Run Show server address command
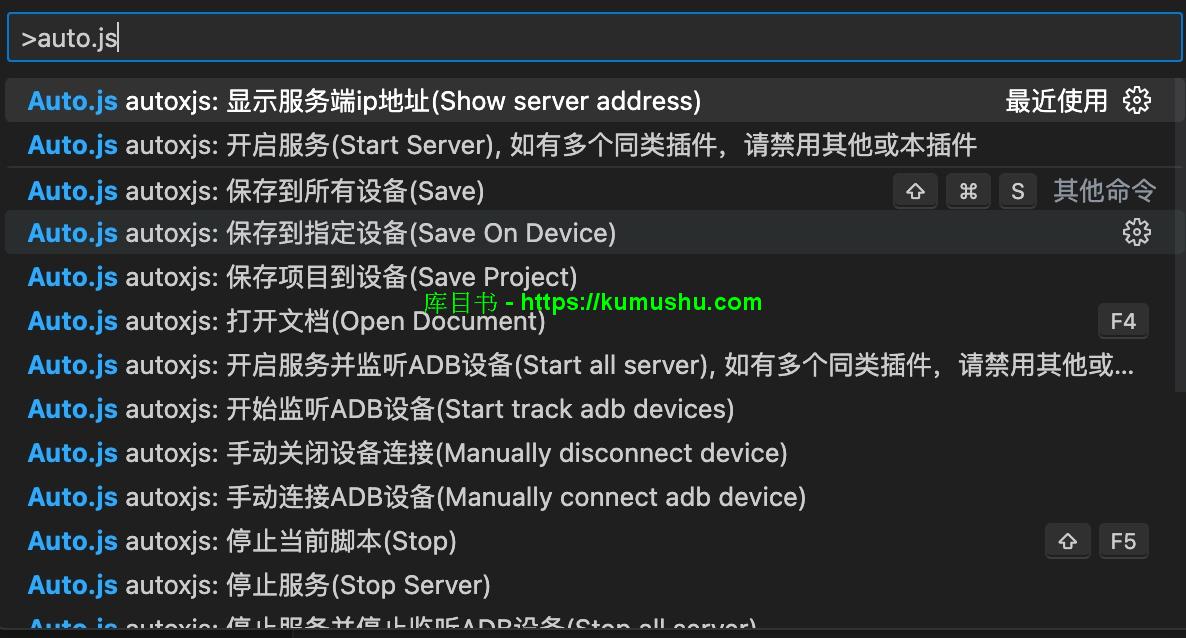The height and width of the screenshot is (638, 1186). [593, 101]
